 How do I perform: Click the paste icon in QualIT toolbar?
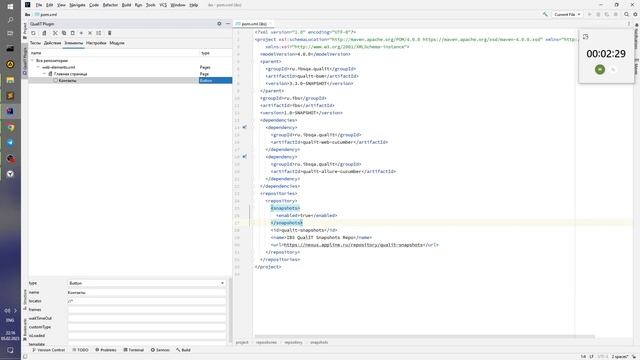(x=73, y=33)
